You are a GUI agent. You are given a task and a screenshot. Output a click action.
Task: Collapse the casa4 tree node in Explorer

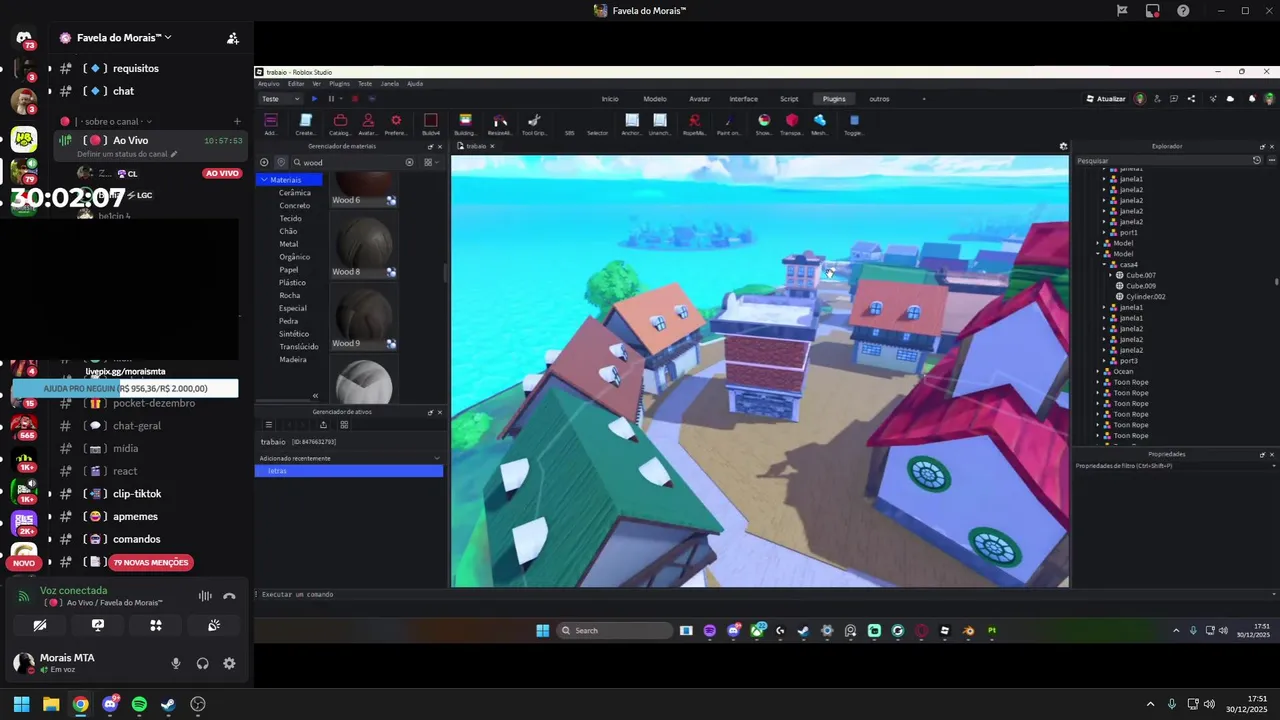pos(1104,265)
